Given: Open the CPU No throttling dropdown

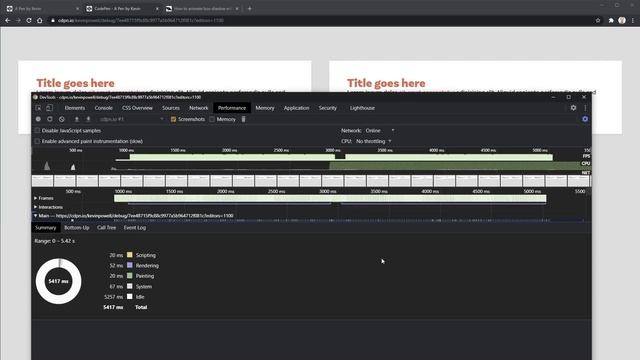Looking at the screenshot, I should pyautogui.click(x=373, y=141).
